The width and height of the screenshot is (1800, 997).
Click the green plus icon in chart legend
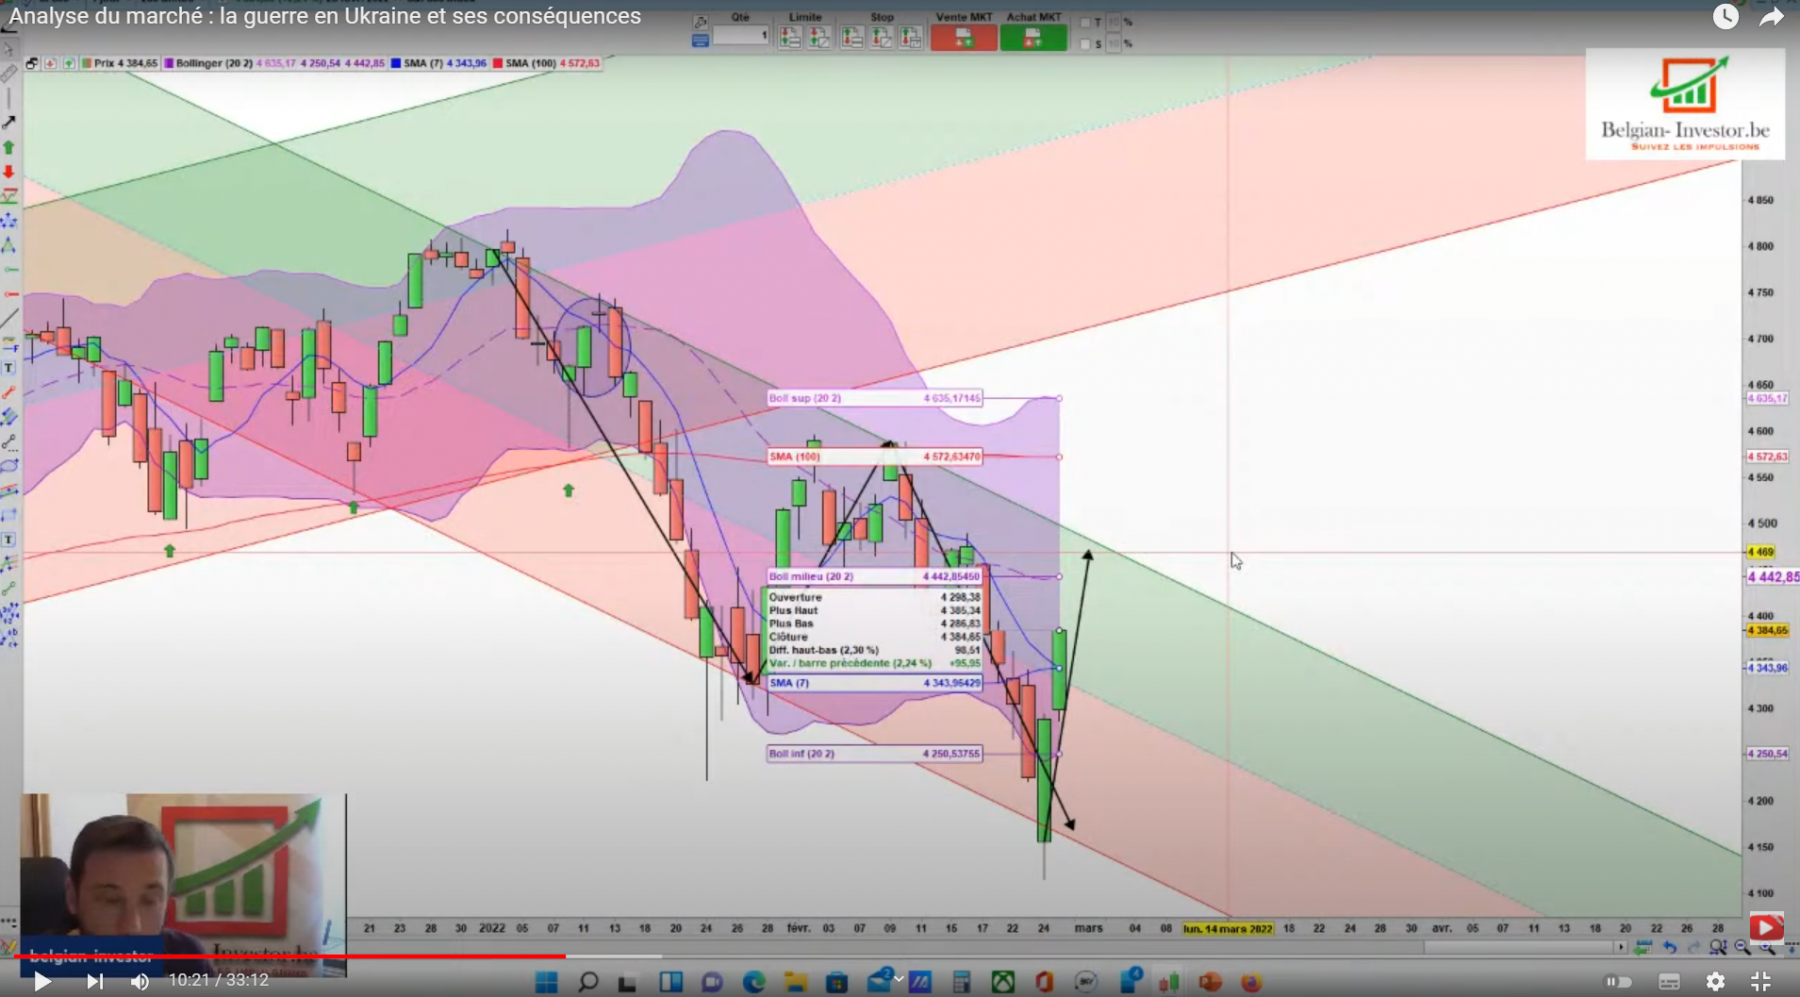click(69, 63)
